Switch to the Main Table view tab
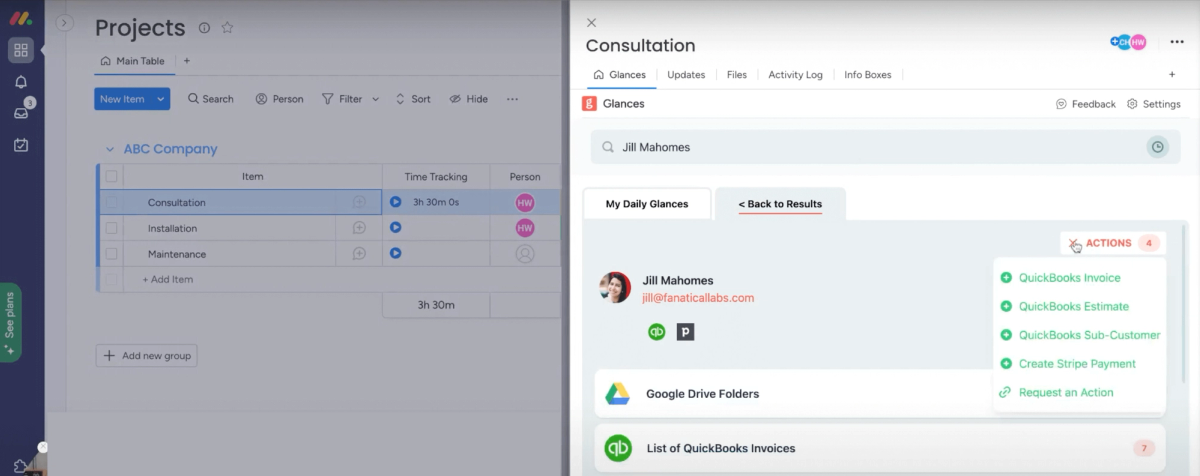The image size is (1200, 476). [x=132, y=61]
